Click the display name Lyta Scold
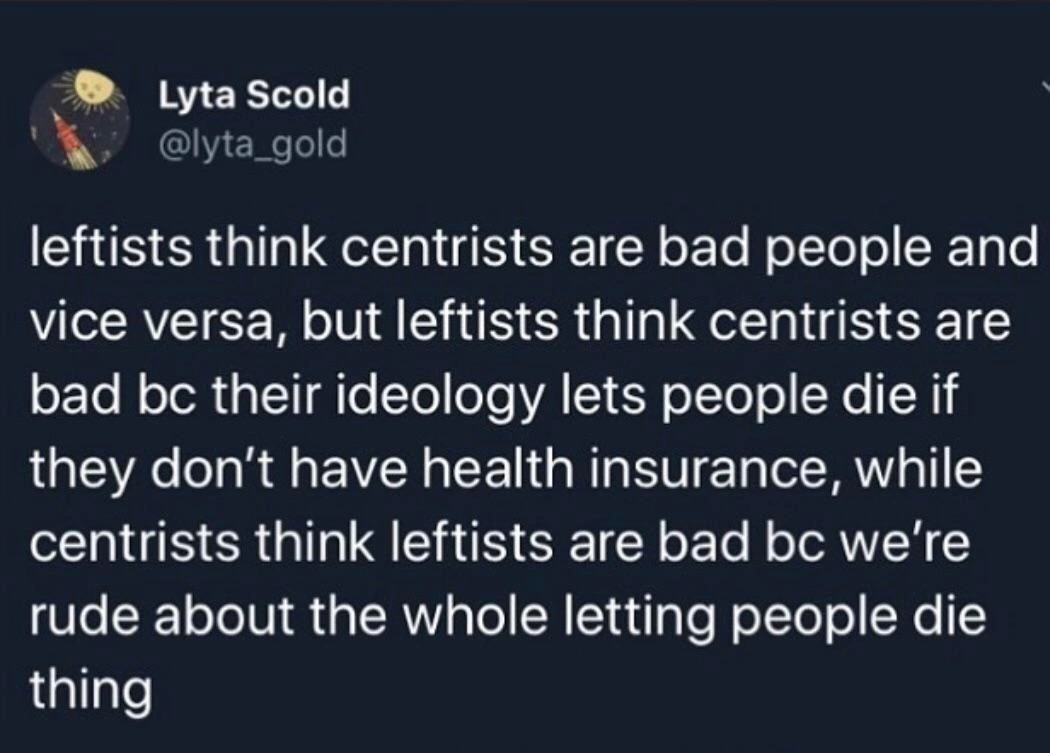1050x753 pixels. pos(254,96)
